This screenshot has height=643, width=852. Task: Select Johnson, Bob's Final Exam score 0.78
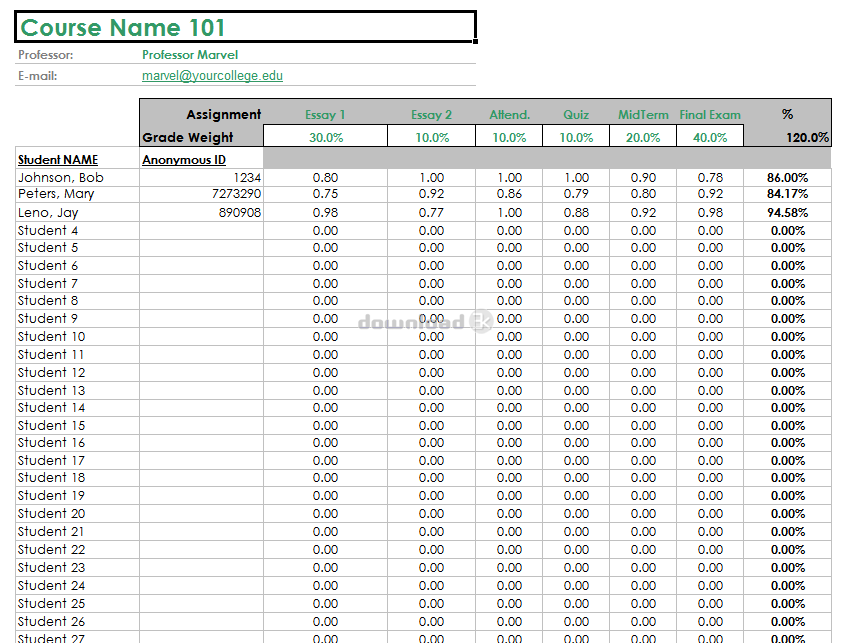[710, 178]
